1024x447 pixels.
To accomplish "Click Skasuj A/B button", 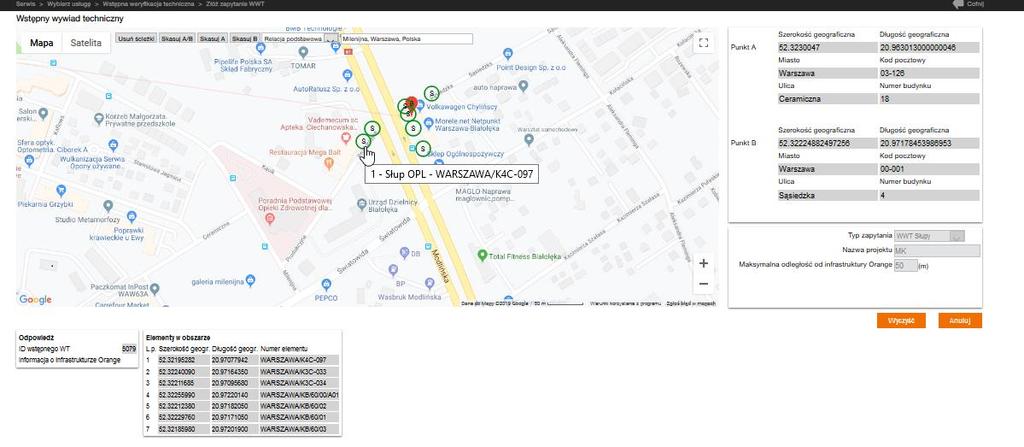I will point(178,39).
